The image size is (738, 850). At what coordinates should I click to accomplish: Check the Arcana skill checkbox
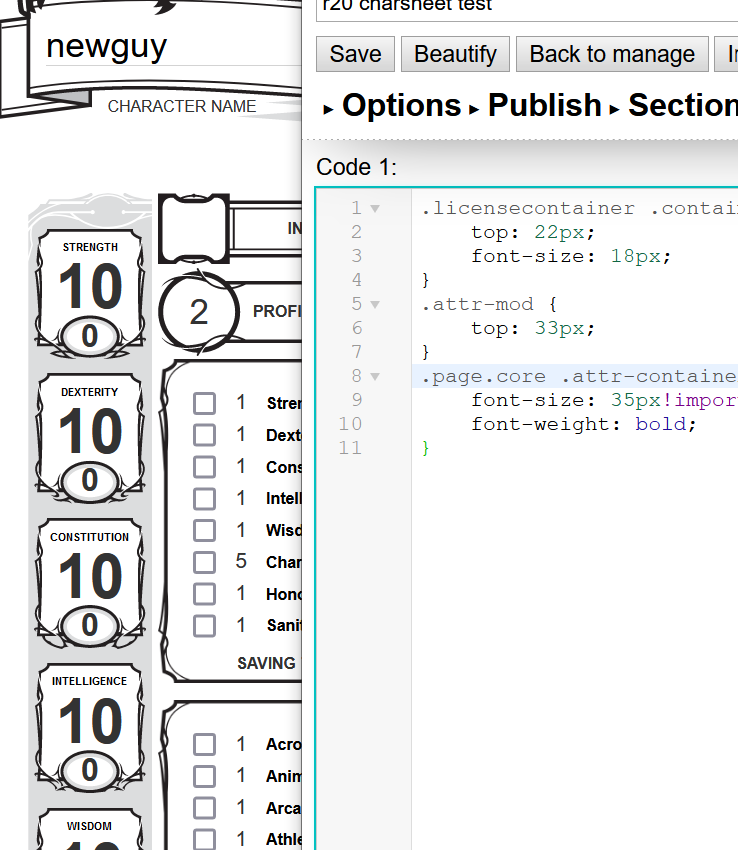[205, 808]
